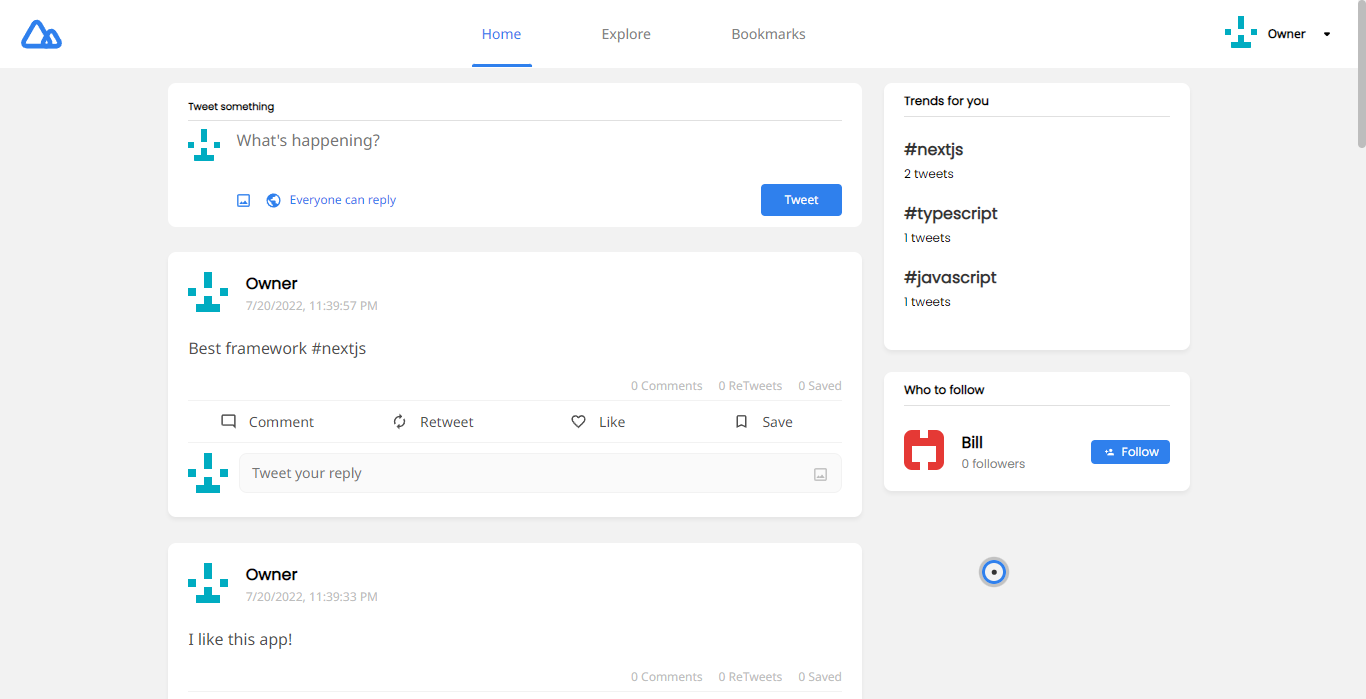Click the page's vertical scrollbar thumb
1366x699 pixels.
1361,75
